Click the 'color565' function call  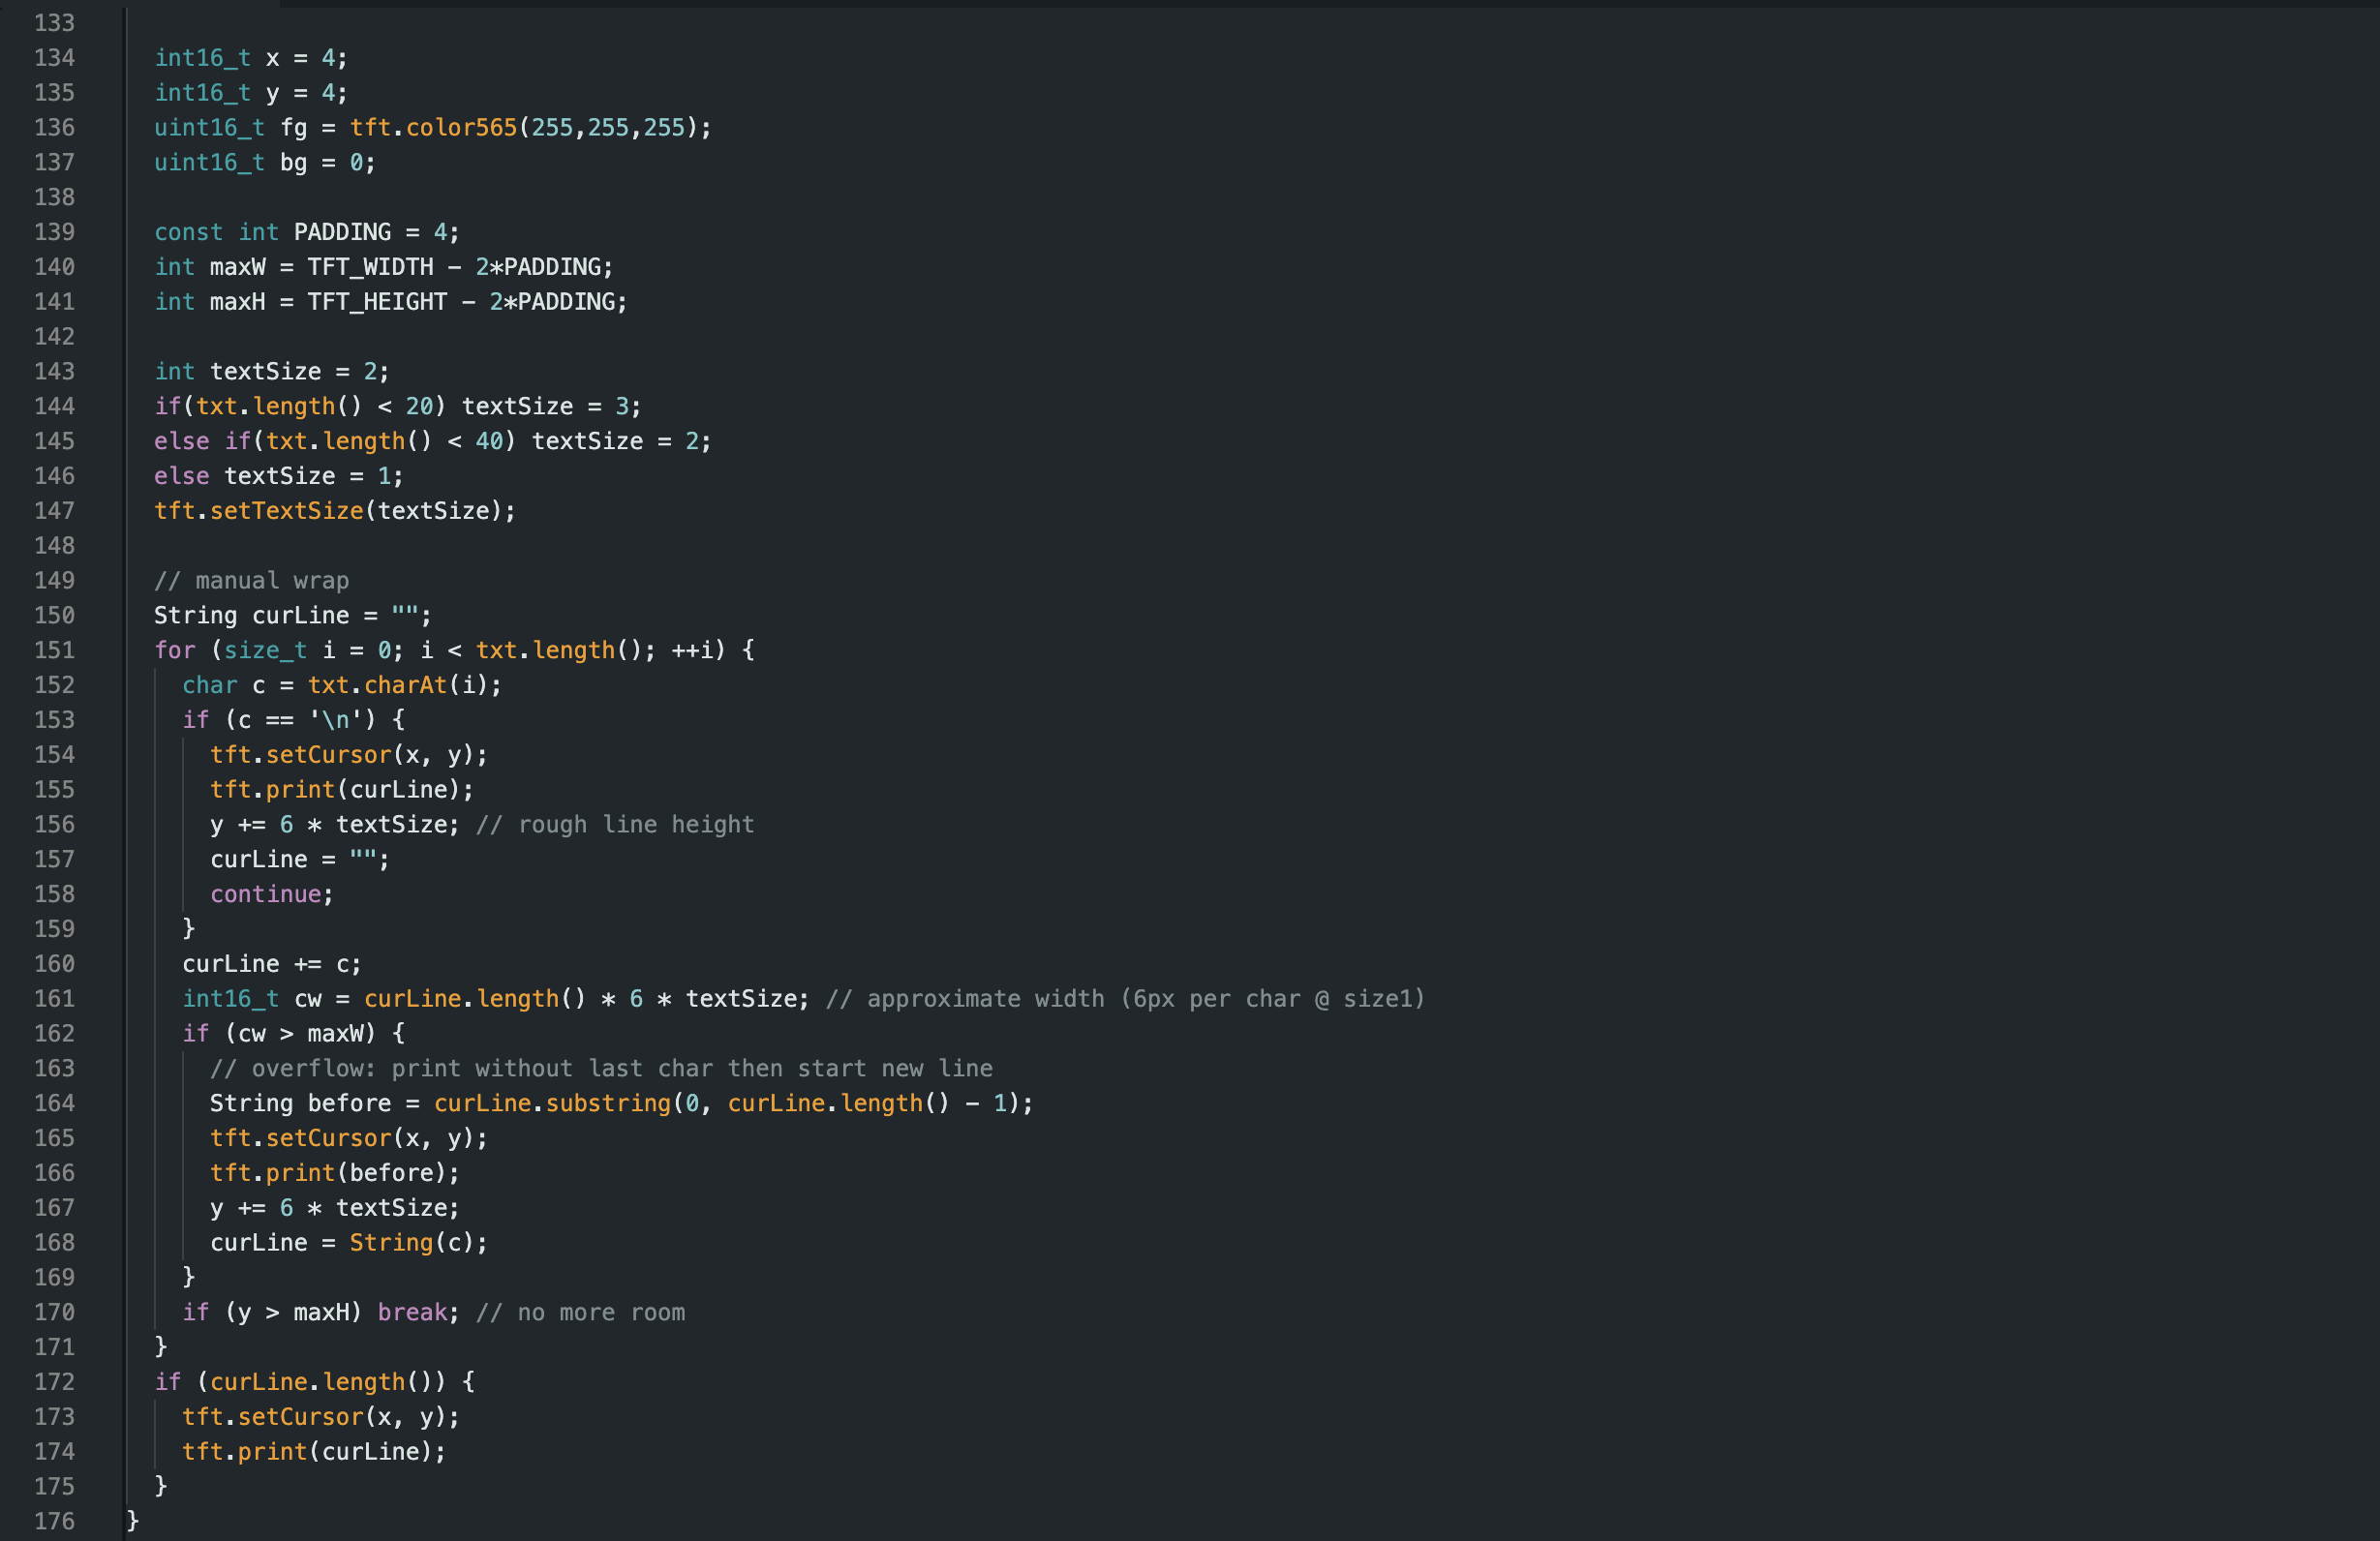tap(461, 128)
